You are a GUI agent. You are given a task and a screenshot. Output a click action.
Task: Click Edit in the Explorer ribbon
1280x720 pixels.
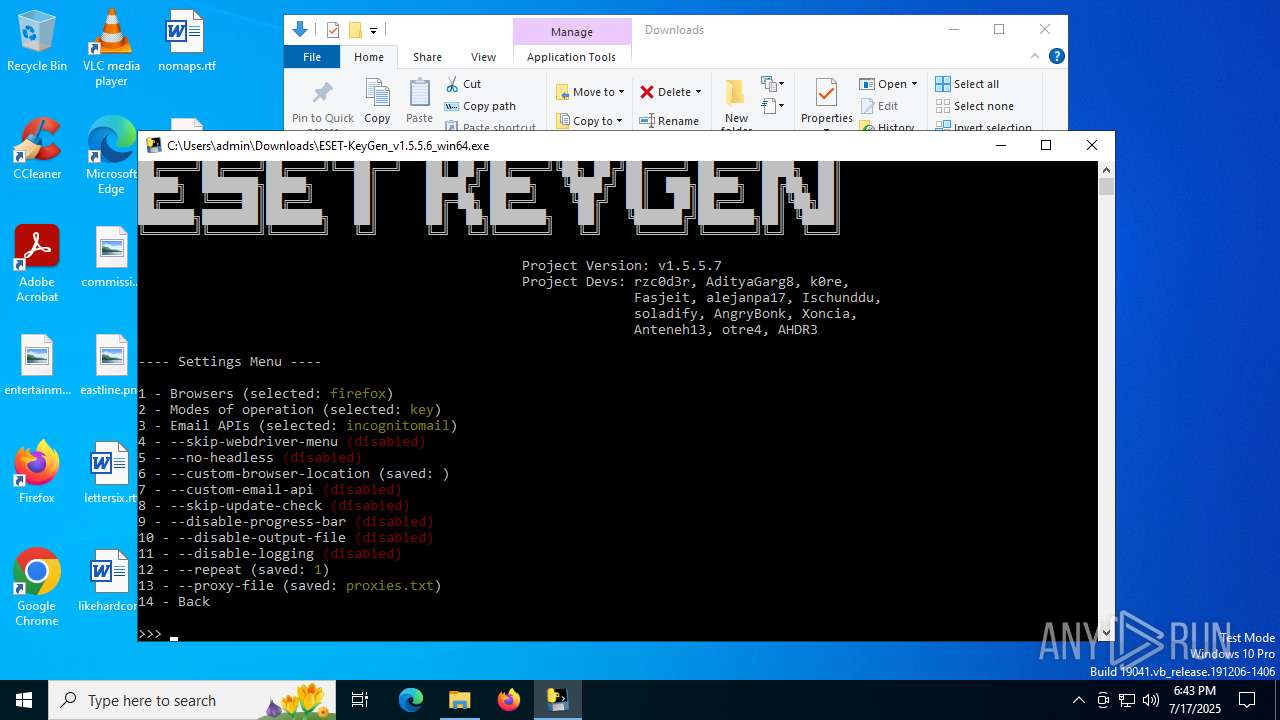coord(878,106)
